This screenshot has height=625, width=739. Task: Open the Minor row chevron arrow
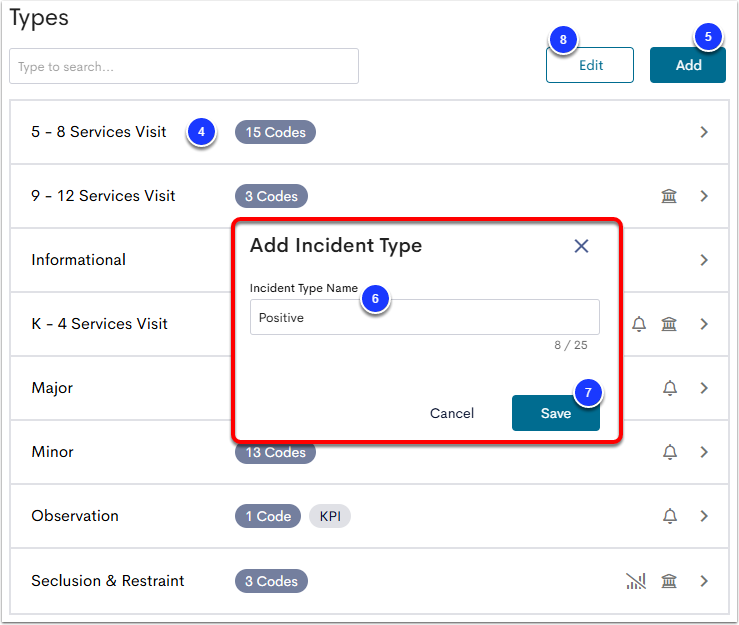pos(704,452)
